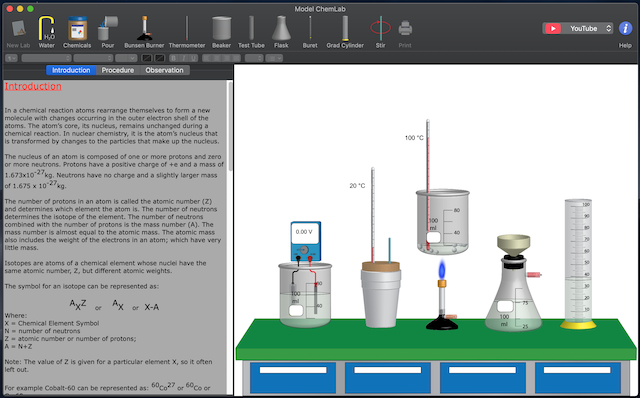Click the funnel on the flask
The width and height of the screenshot is (640, 398).
[x=513, y=244]
